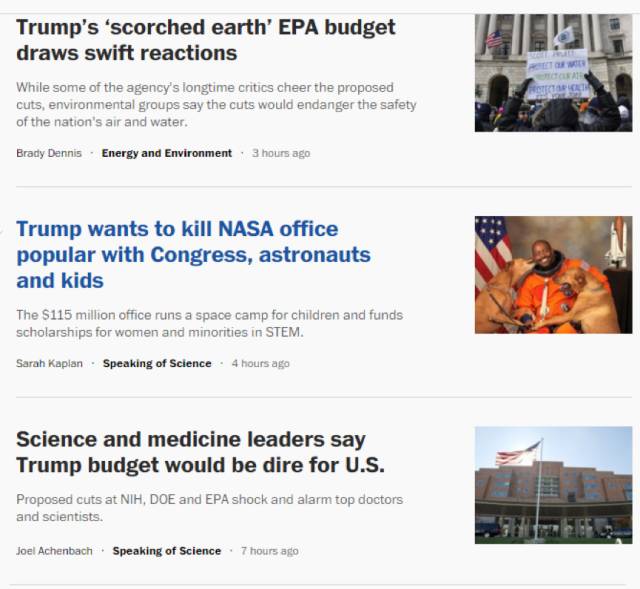This screenshot has width=640, height=589.
Task: Open author Brady Dennis's page
Action: click(49, 153)
